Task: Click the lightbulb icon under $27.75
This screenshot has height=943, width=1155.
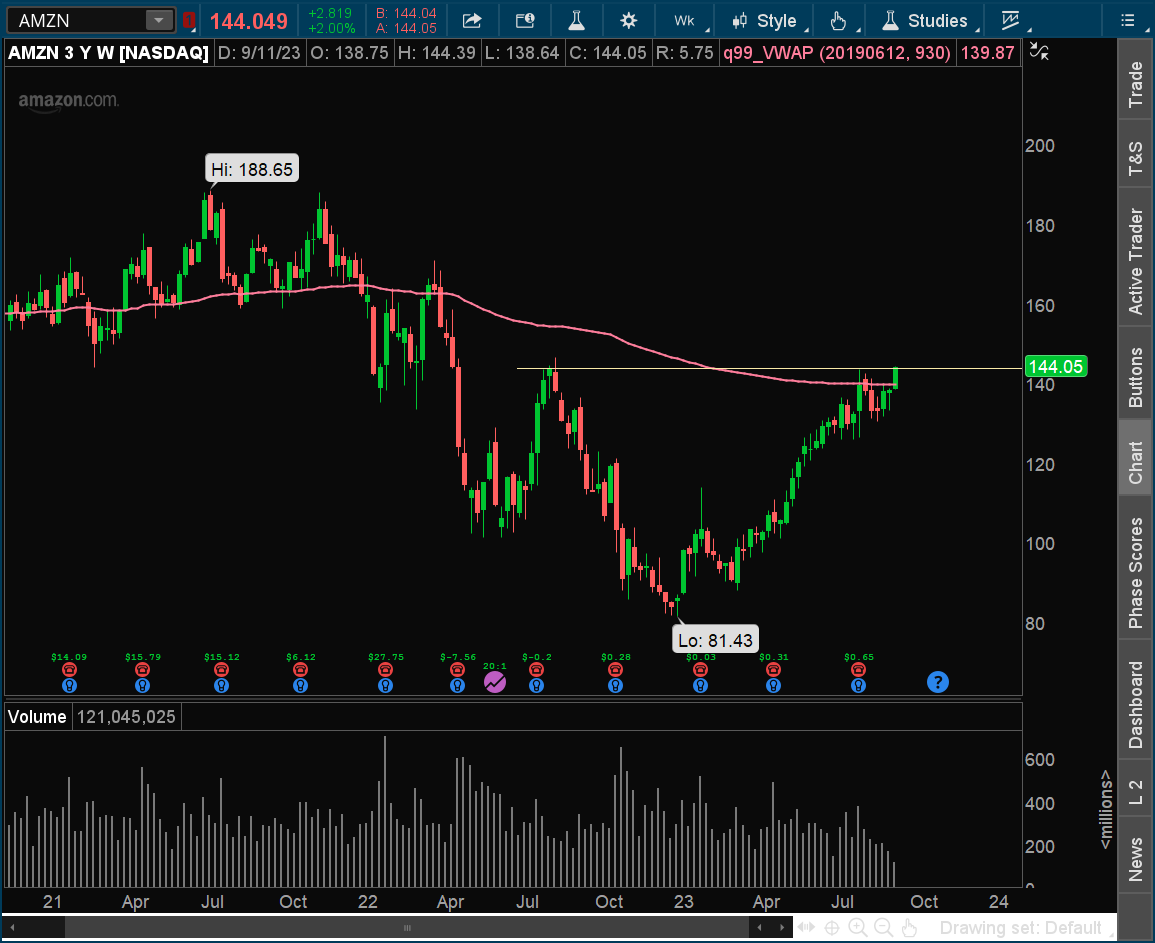Action: pyautogui.click(x=385, y=686)
